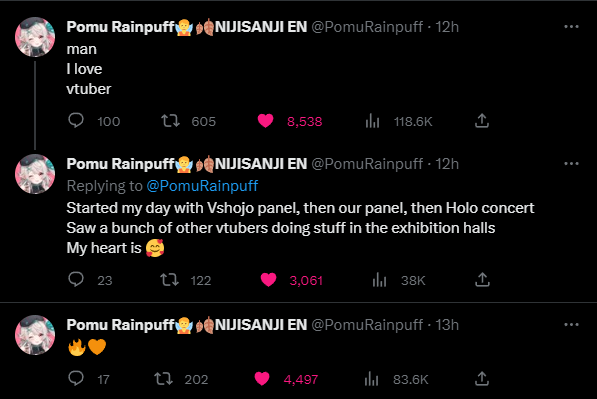Open the @PomuRainpuff mention link
Viewport: 597px width, 399px height.
pyautogui.click(x=202, y=186)
